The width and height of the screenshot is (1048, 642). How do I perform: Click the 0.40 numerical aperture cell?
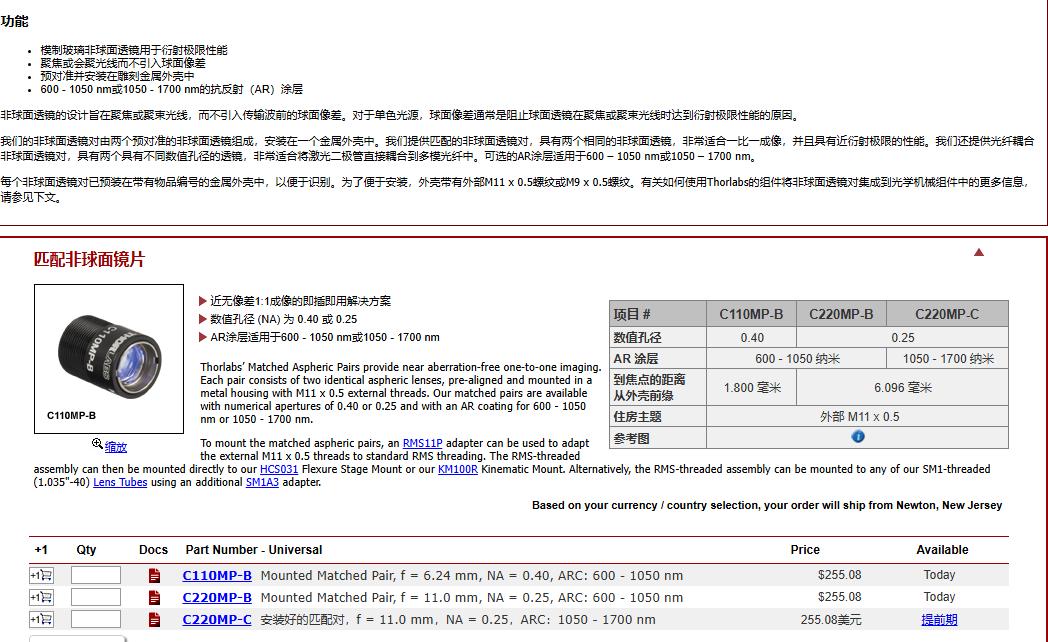(x=752, y=337)
